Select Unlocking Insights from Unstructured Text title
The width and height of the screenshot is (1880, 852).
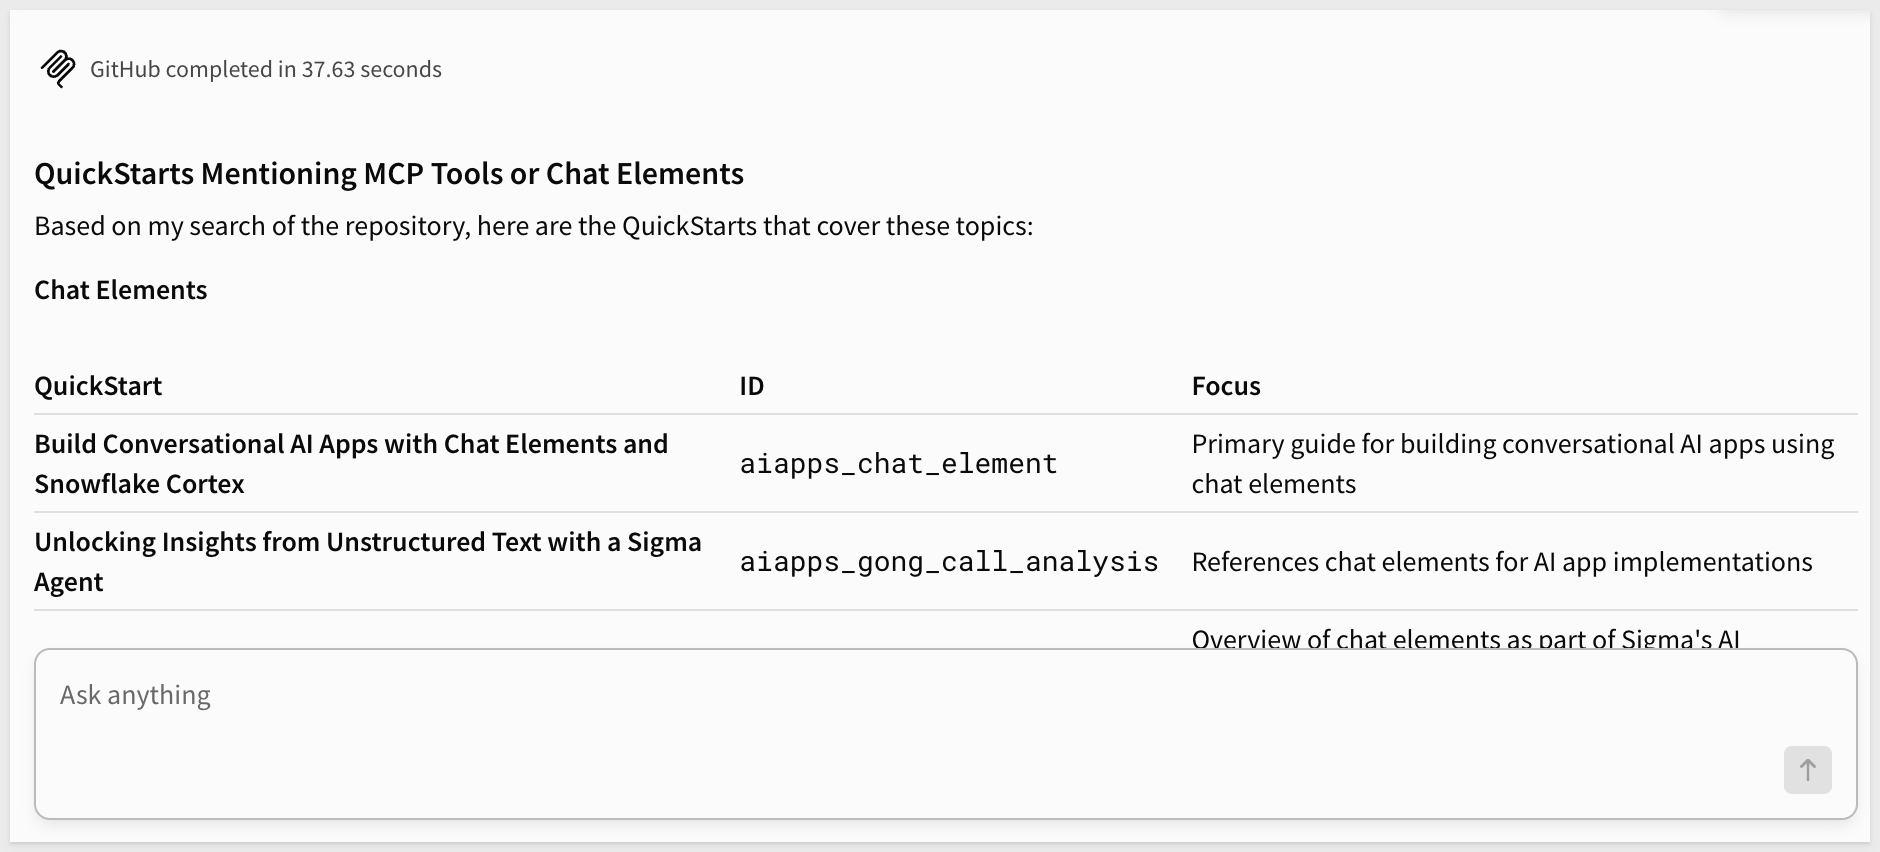click(x=368, y=561)
